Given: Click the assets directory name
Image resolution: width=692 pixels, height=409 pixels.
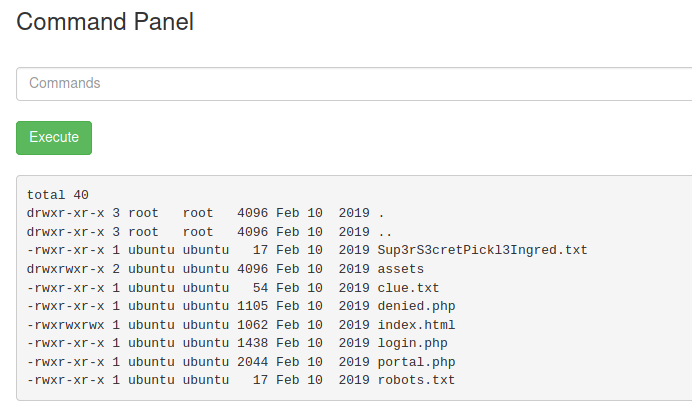Looking at the screenshot, I should tap(401, 269).
